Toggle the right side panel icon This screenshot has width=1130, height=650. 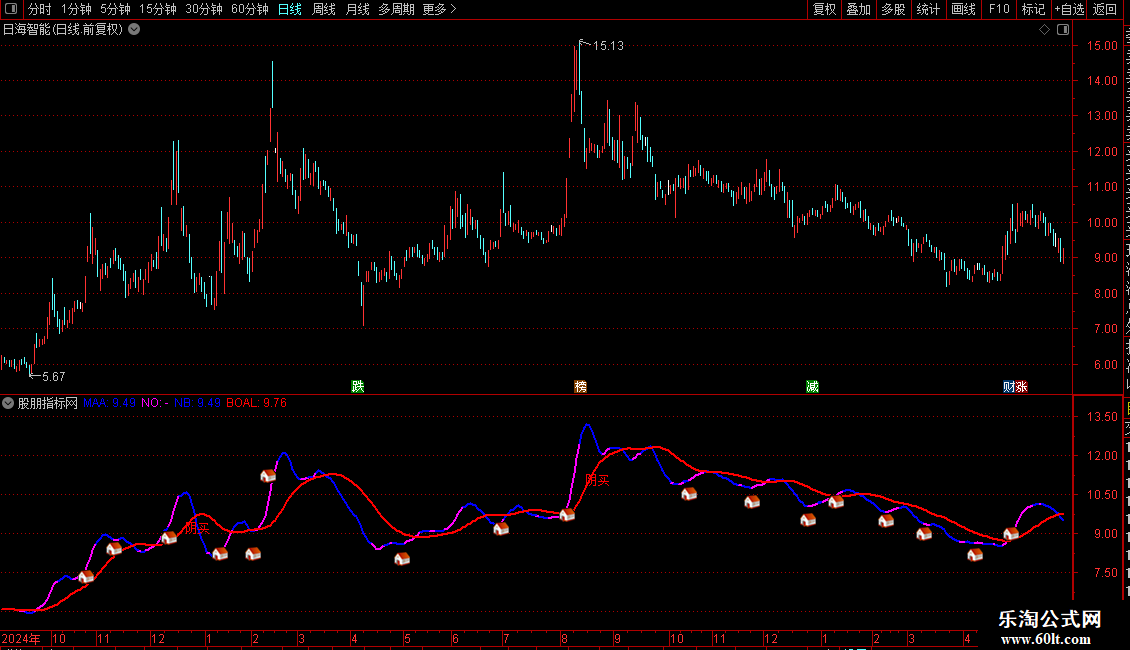1063,30
